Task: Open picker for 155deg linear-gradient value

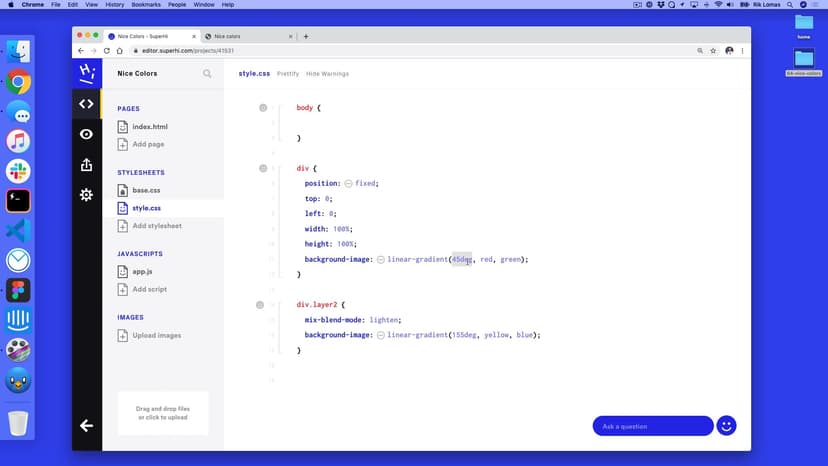Action: [381, 335]
